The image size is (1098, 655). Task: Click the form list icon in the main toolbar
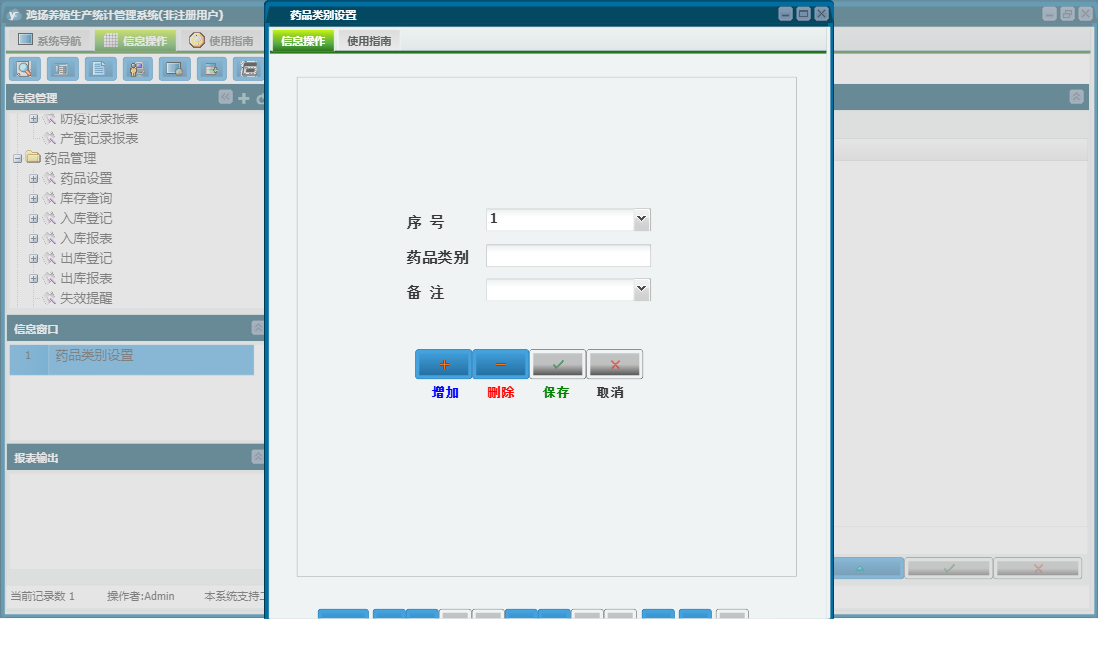coord(62,69)
